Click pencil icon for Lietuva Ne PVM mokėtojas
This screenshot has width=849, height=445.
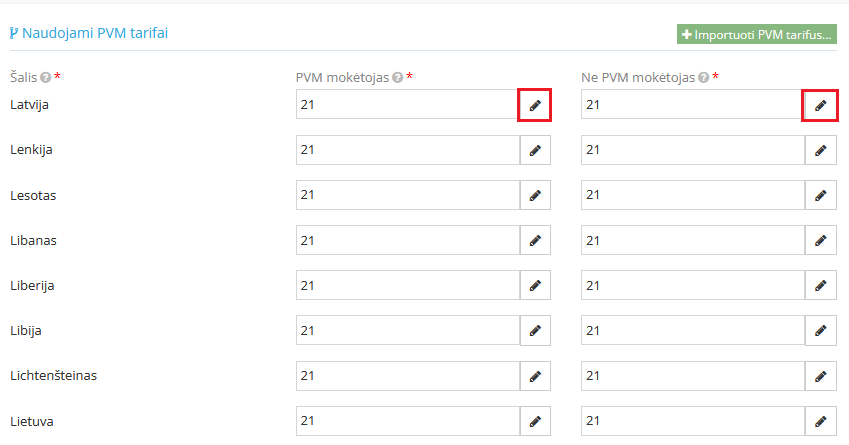(x=820, y=421)
